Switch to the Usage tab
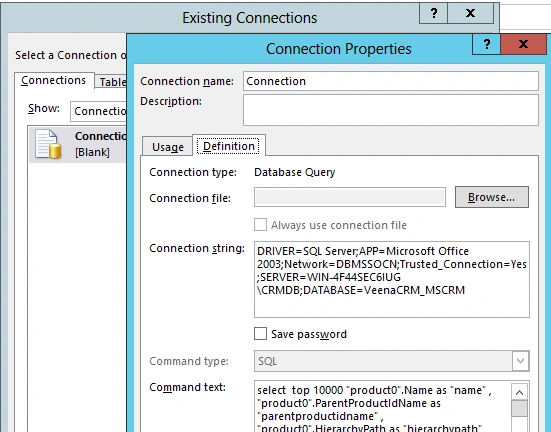The height and width of the screenshot is (432, 551). [168, 147]
